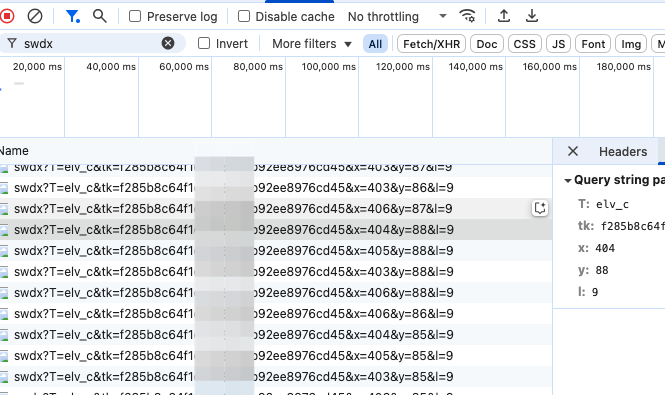Switch to the Headers tab

623,151
